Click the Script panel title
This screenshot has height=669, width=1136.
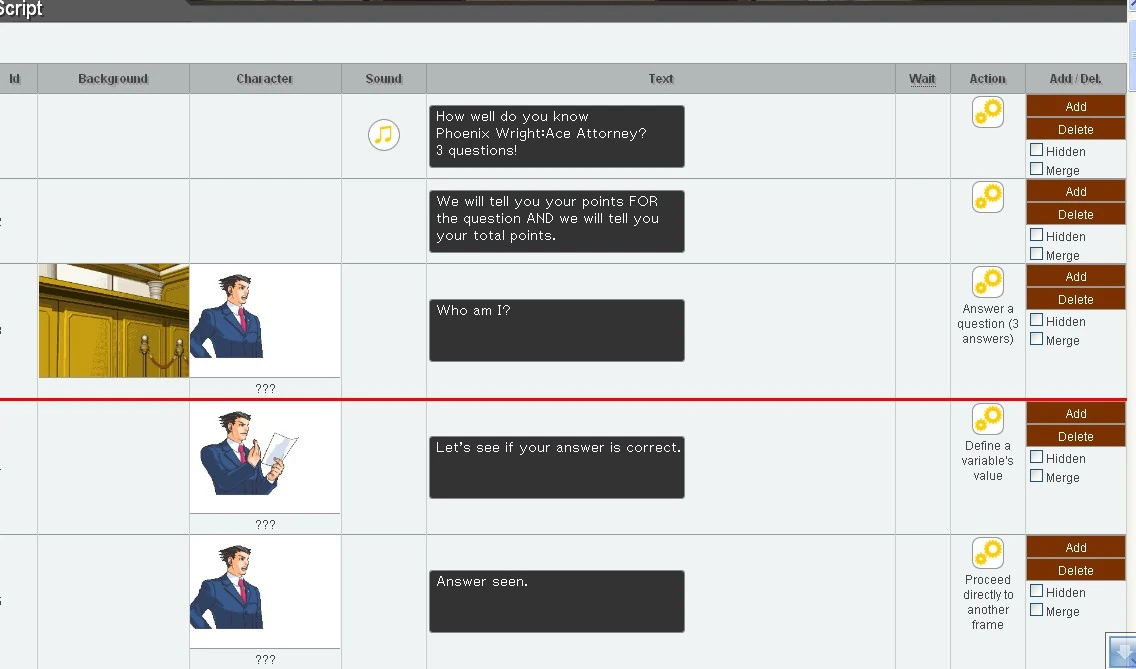21,9
